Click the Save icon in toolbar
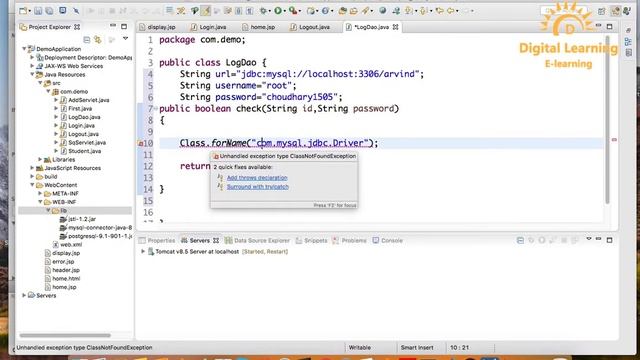640x360 pixels. click(x=38, y=11)
